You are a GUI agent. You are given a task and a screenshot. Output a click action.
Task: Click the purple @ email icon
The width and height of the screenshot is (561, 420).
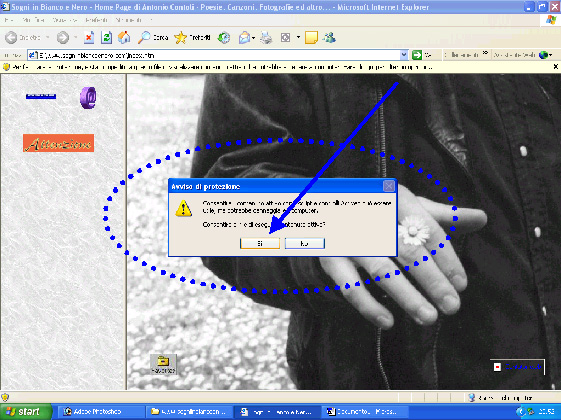pos(88,98)
